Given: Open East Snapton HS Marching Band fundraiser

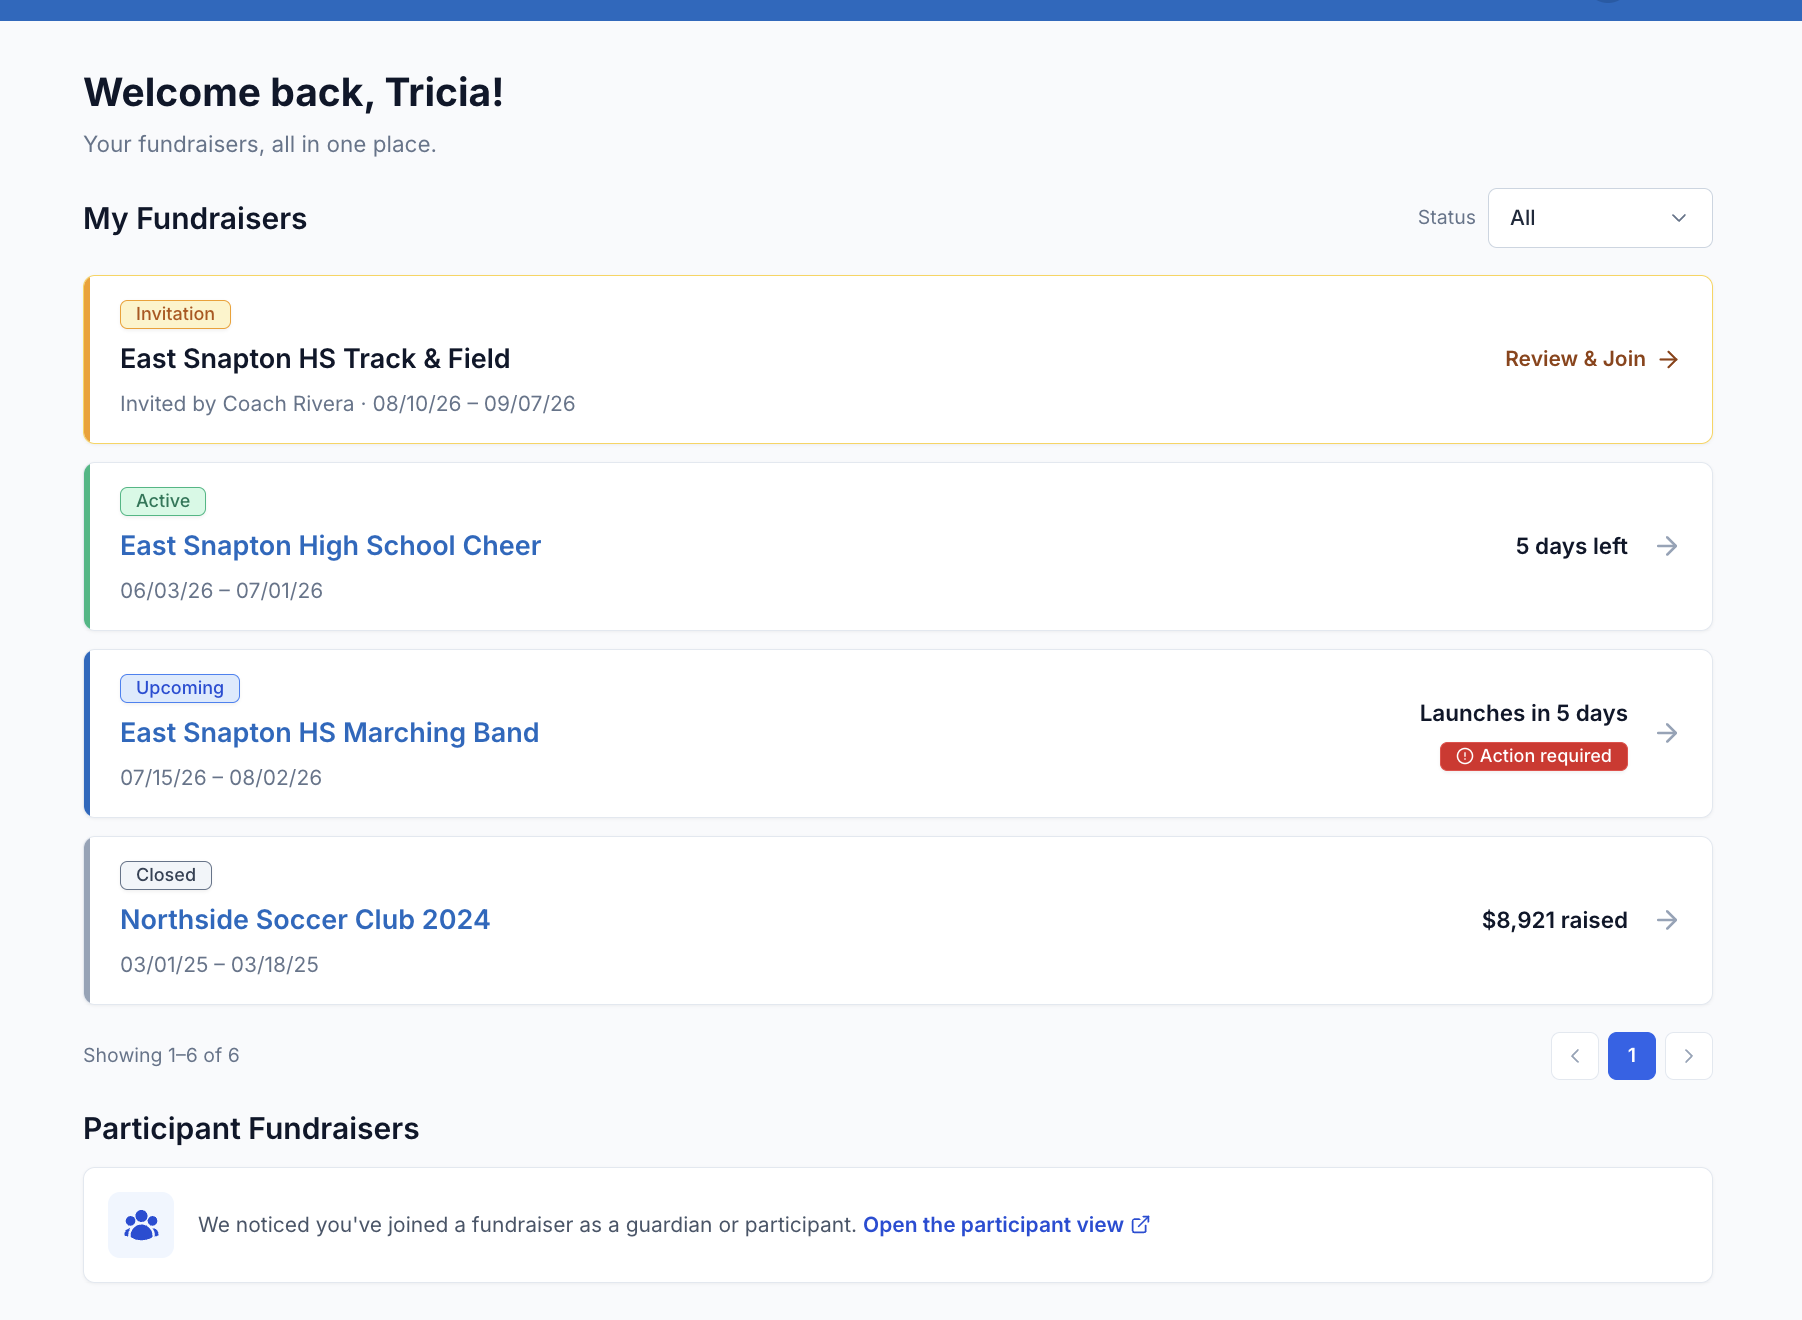Looking at the screenshot, I should pyautogui.click(x=329, y=733).
